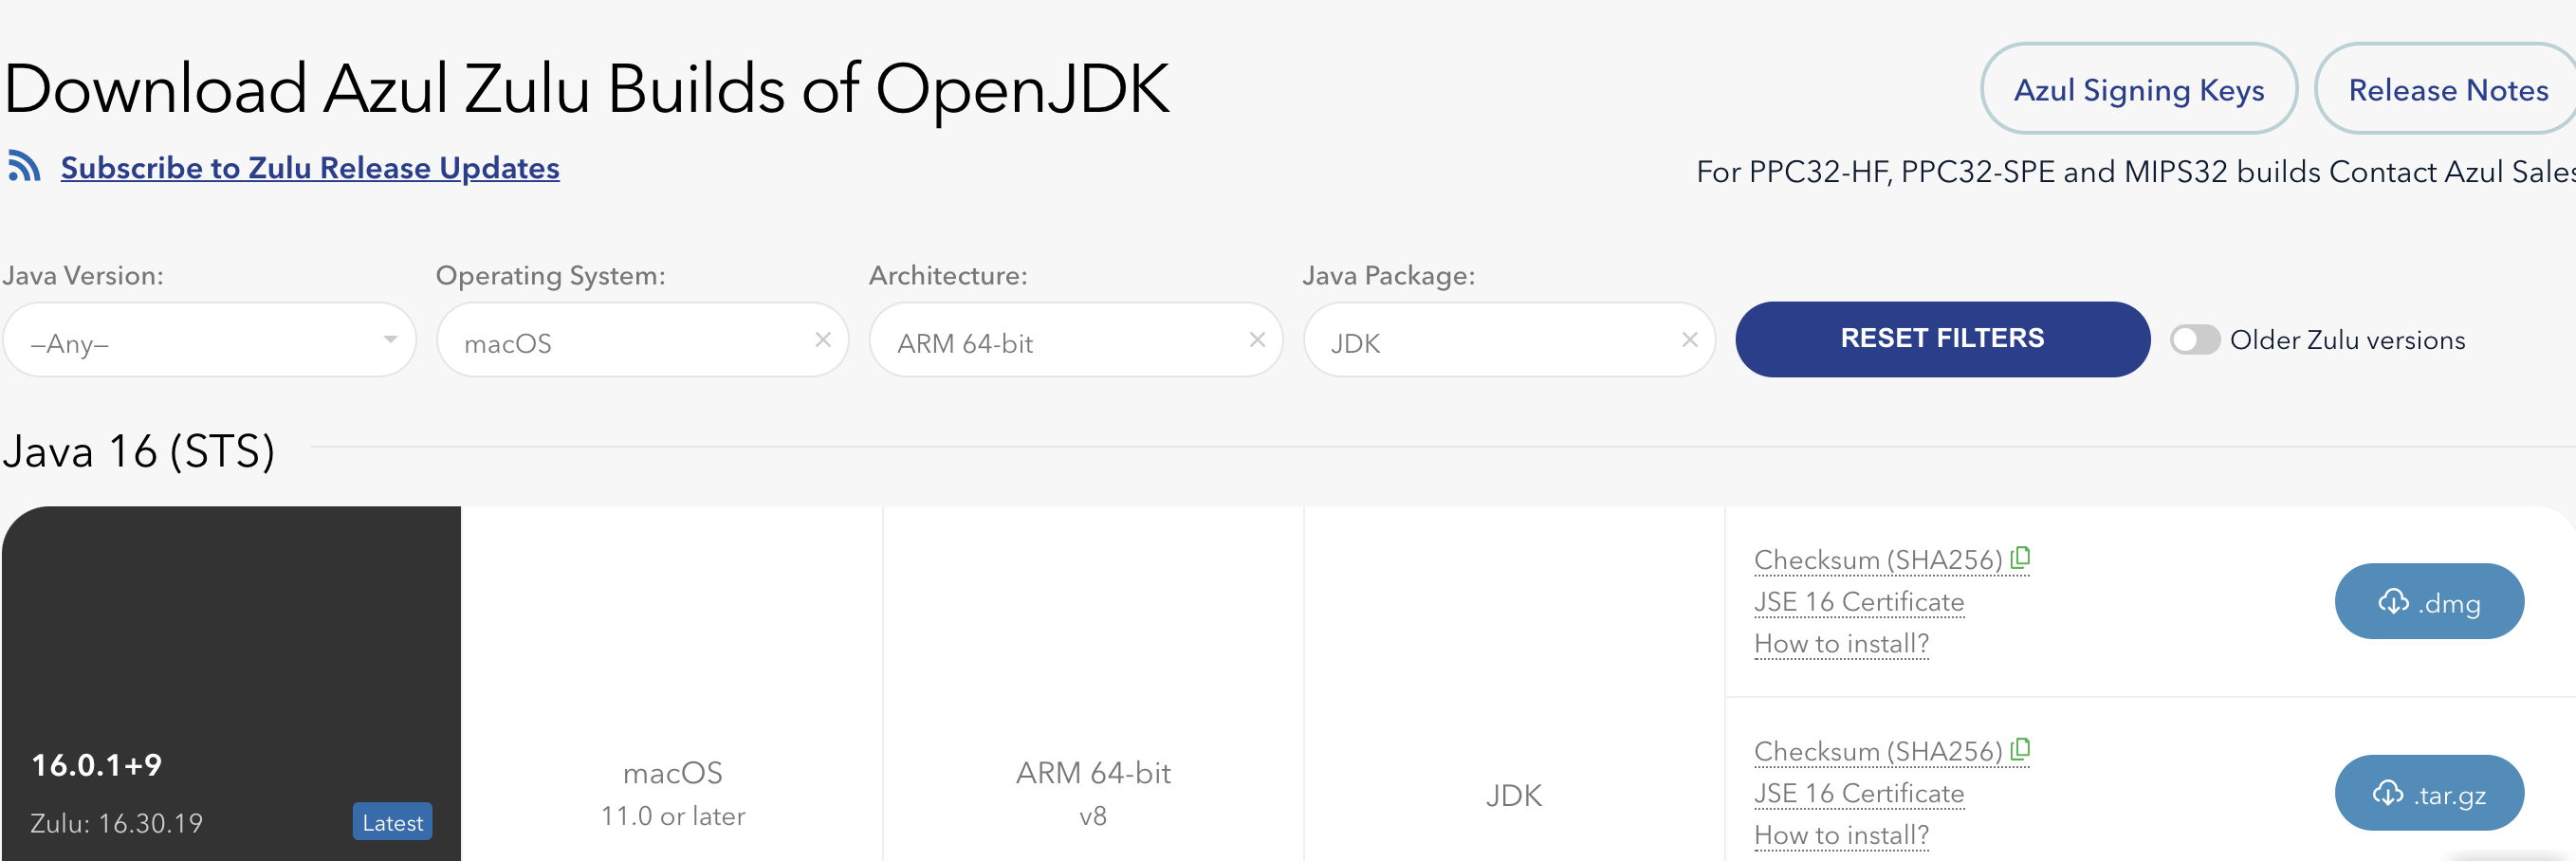
Task: Open Azul Signing Keys
Action: (x=2139, y=89)
